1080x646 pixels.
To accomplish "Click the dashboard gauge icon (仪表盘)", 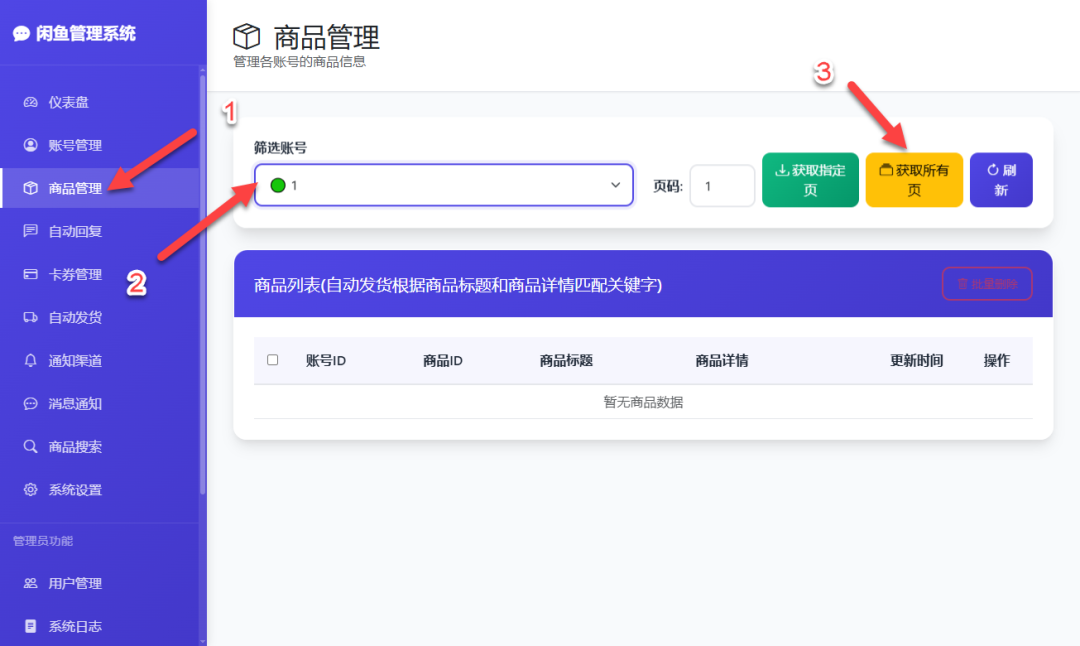I will (30, 102).
